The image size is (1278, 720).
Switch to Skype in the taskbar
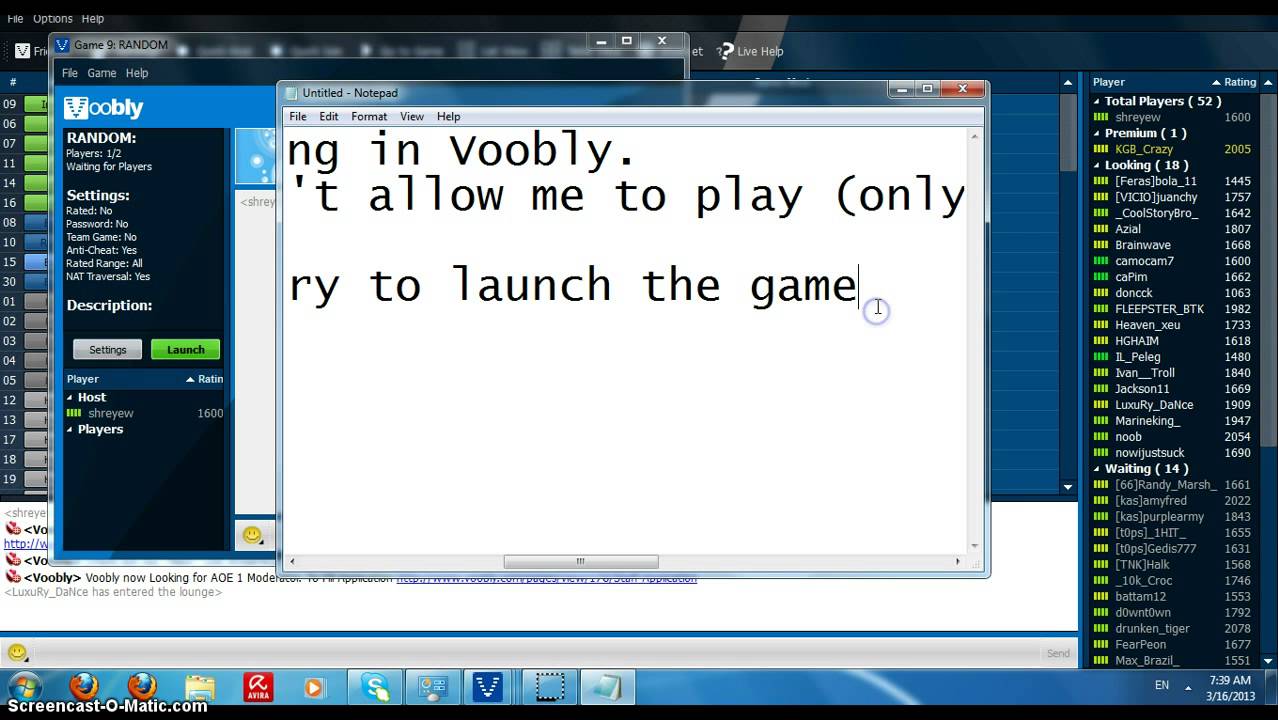(375, 687)
